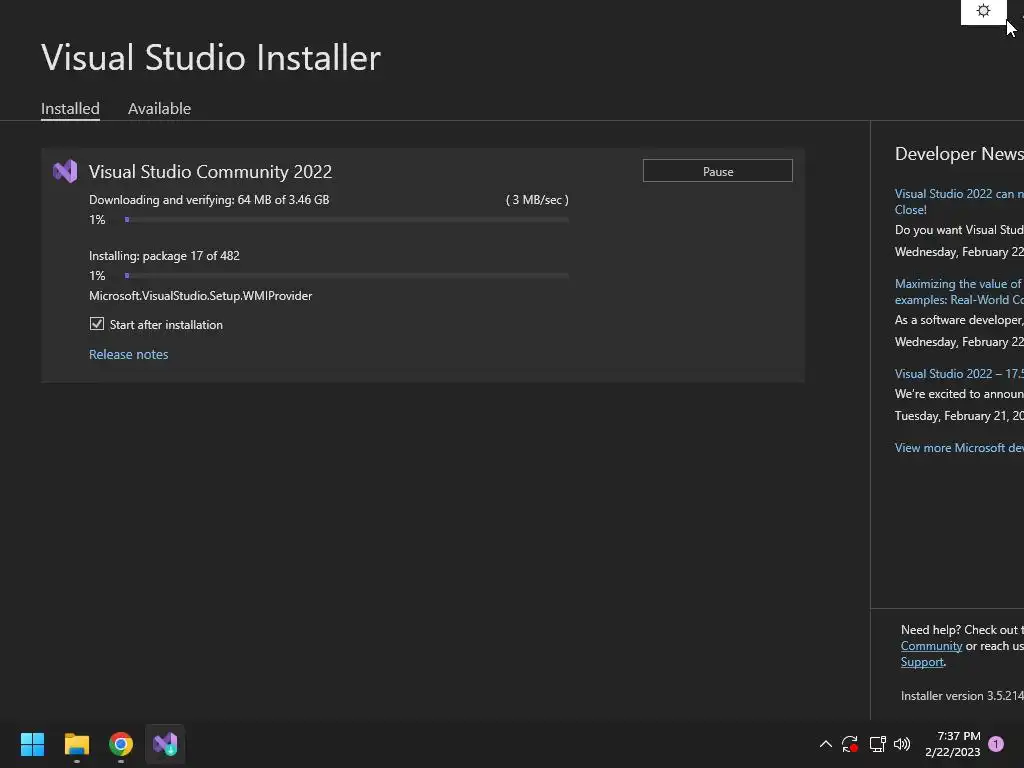The height and width of the screenshot is (768, 1024).
Task: Open the Release notes link
Action: pyautogui.click(x=129, y=355)
